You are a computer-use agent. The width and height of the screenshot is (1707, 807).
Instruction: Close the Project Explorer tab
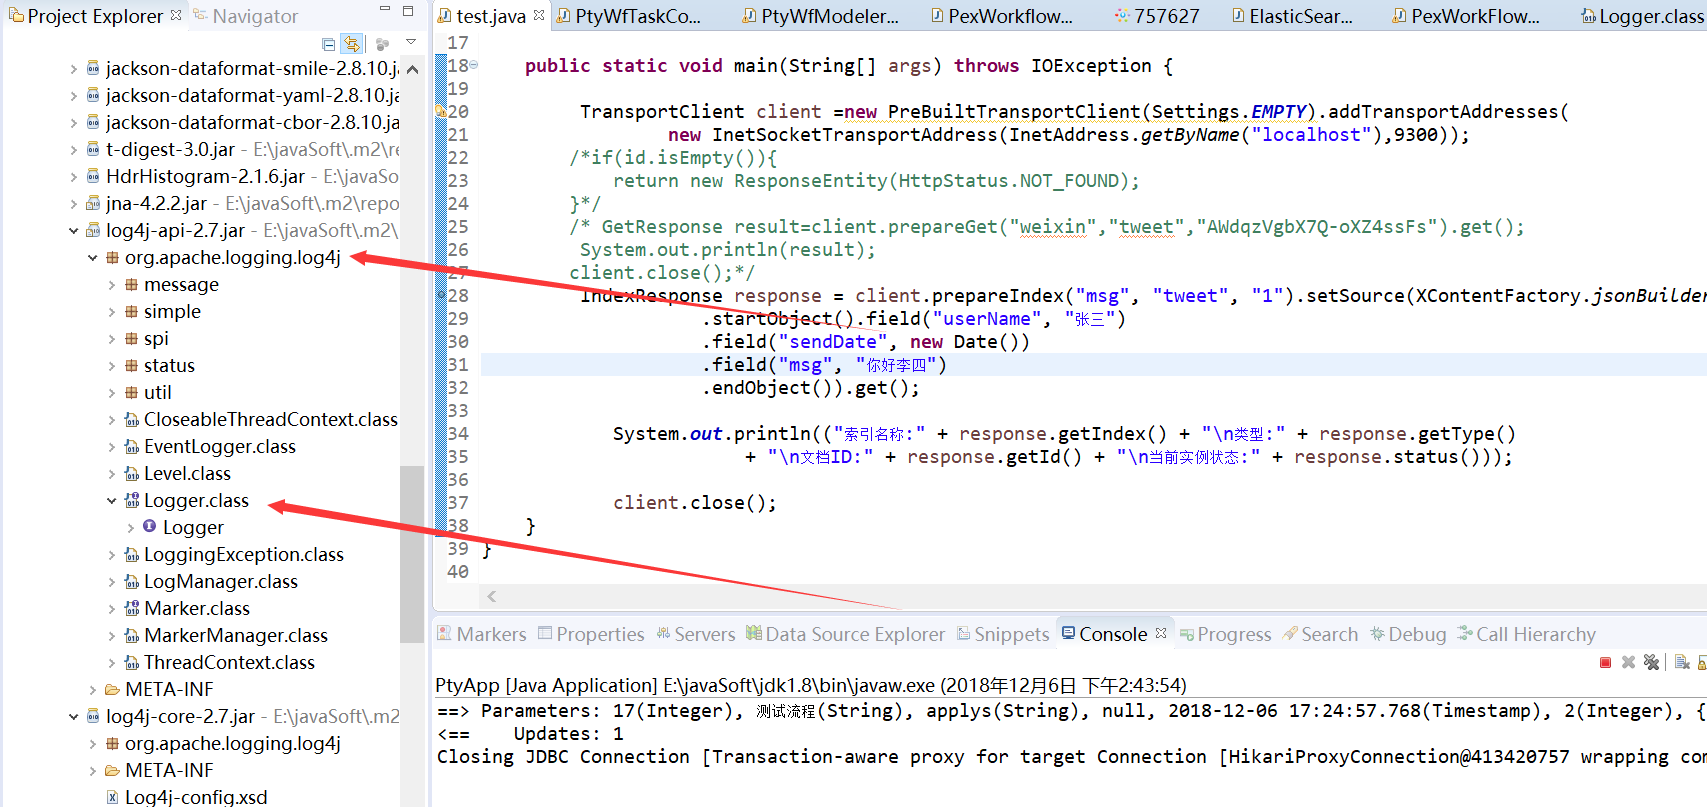point(176,15)
